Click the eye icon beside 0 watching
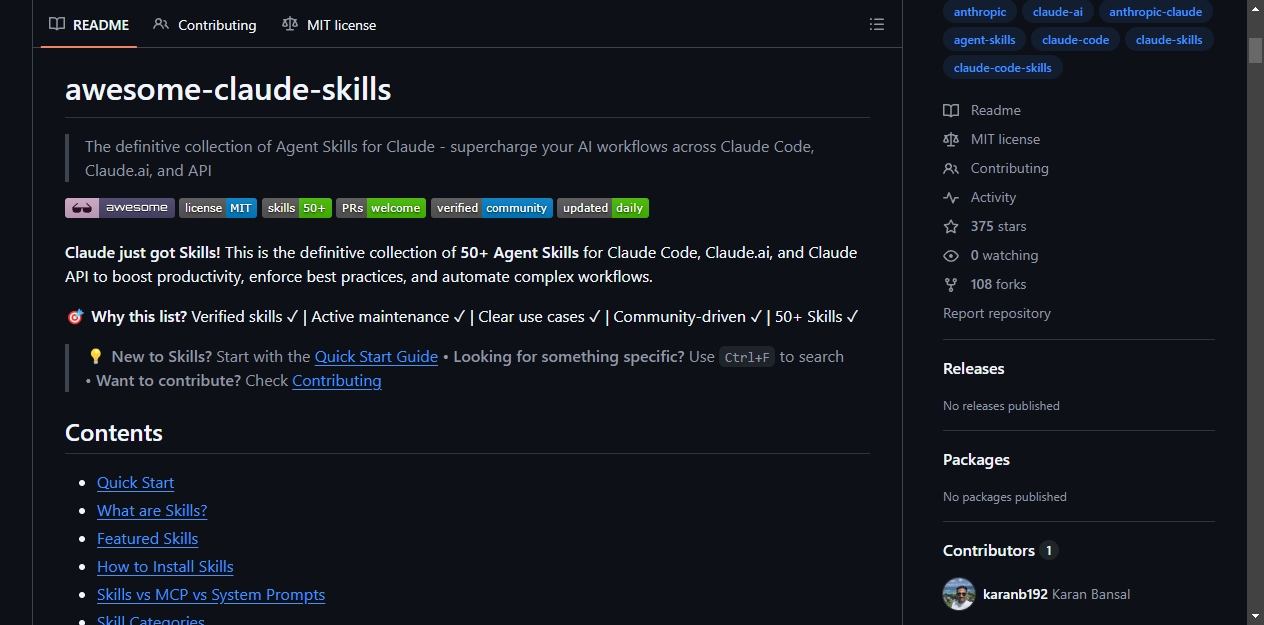This screenshot has height=625, width=1264. click(x=951, y=255)
